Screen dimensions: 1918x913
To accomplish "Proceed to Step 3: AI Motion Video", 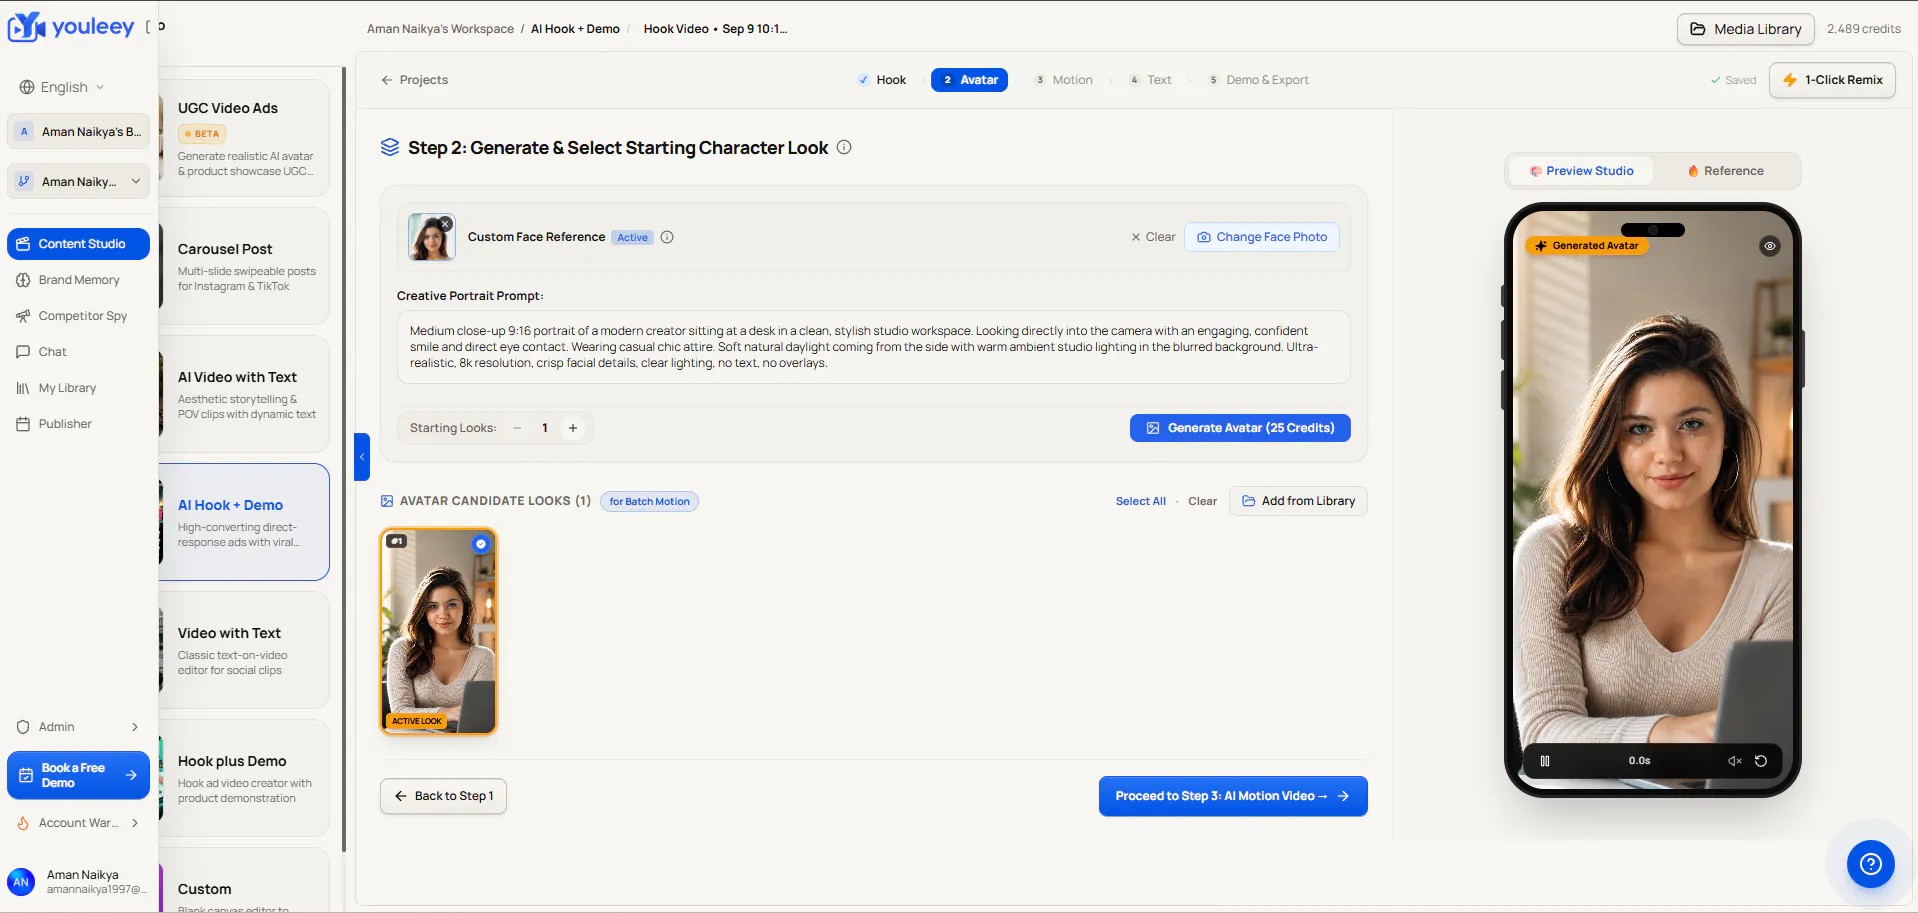I will [1233, 796].
